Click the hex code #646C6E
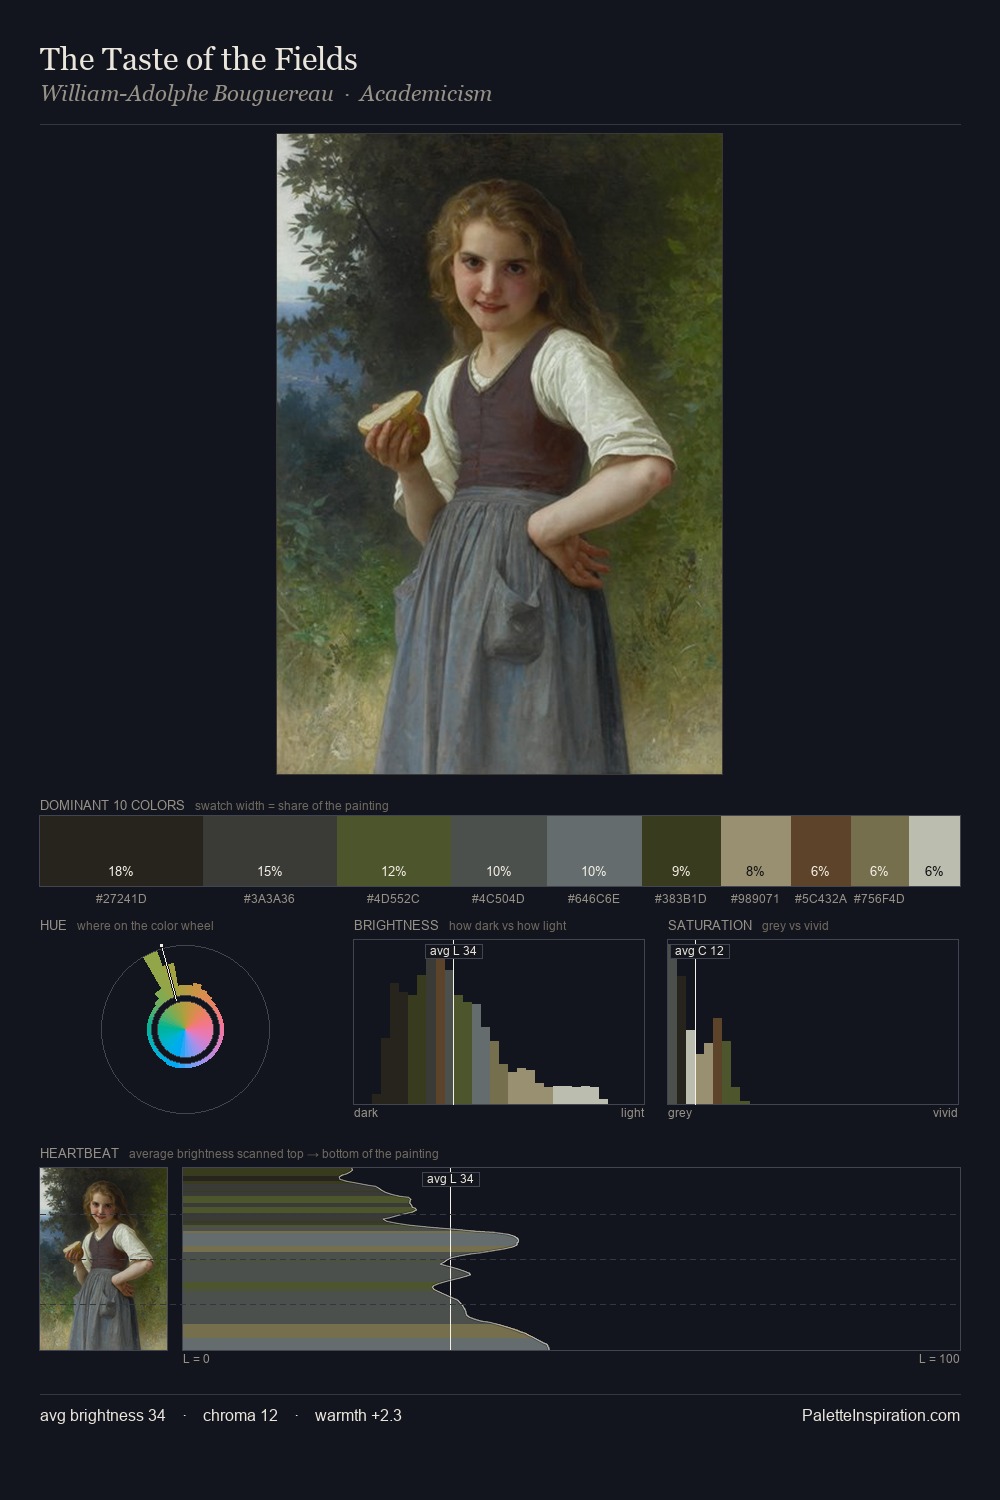Image resolution: width=1000 pixels, height=1500 pixels. 593,899
